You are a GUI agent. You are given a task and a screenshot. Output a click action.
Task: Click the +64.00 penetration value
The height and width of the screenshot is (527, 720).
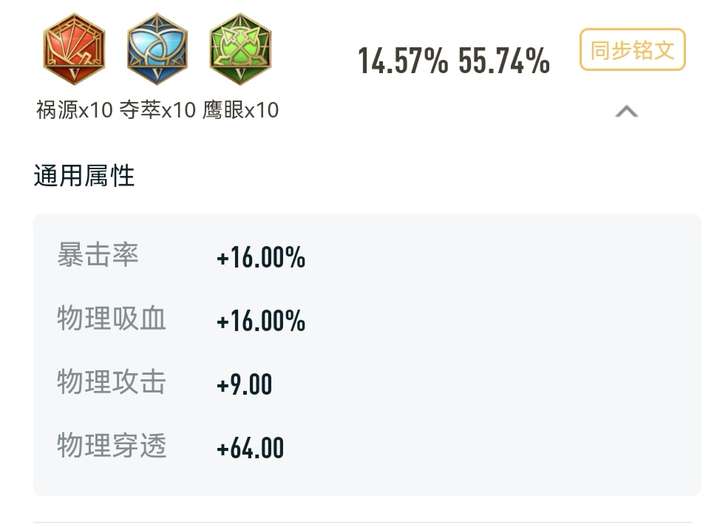(x=250, y=448)
